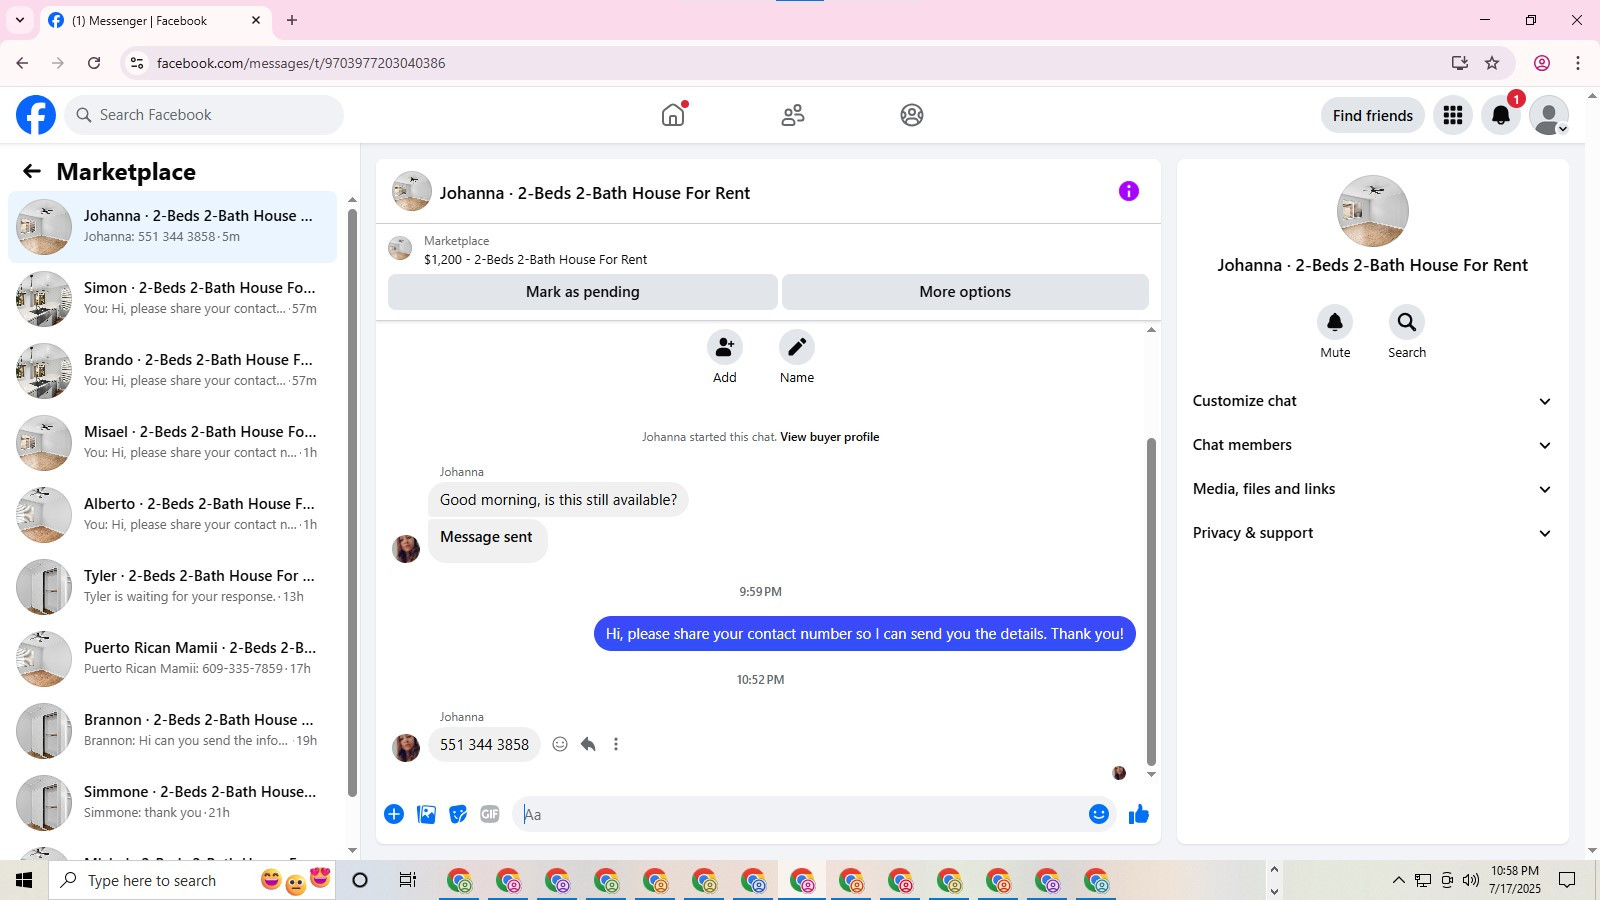This screenshot has width=1600, height=900.
Task: Click the browser address bar URL
Action: (301, 63)
